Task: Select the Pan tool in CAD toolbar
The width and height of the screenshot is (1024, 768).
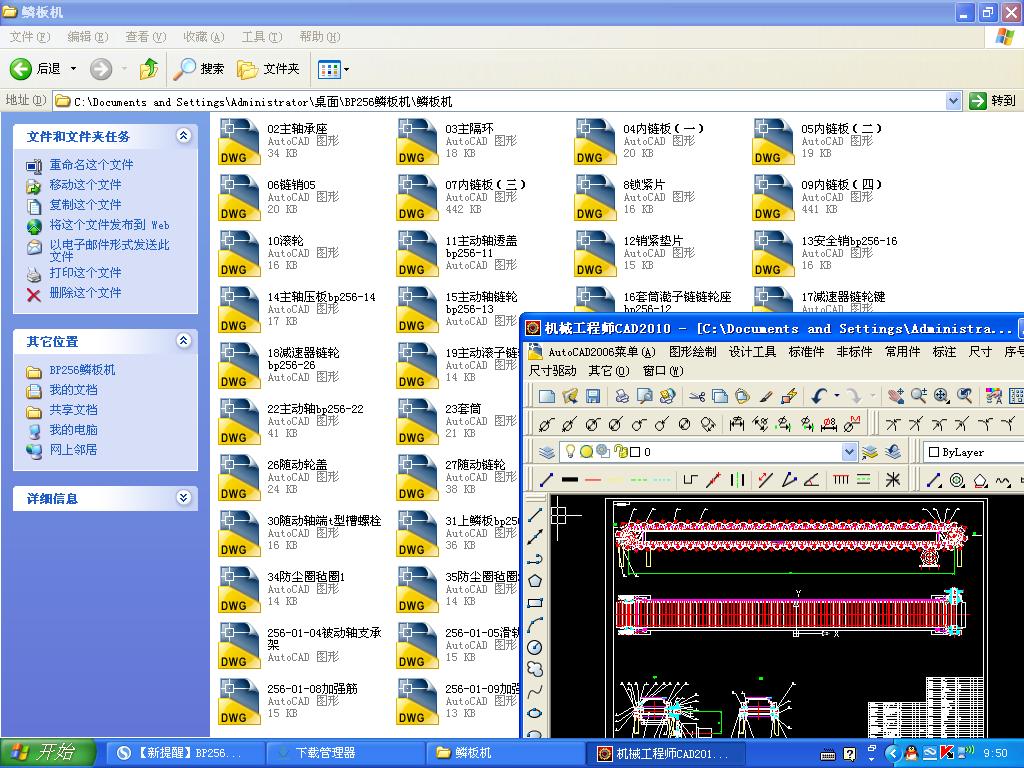Action: pos(898,395)
